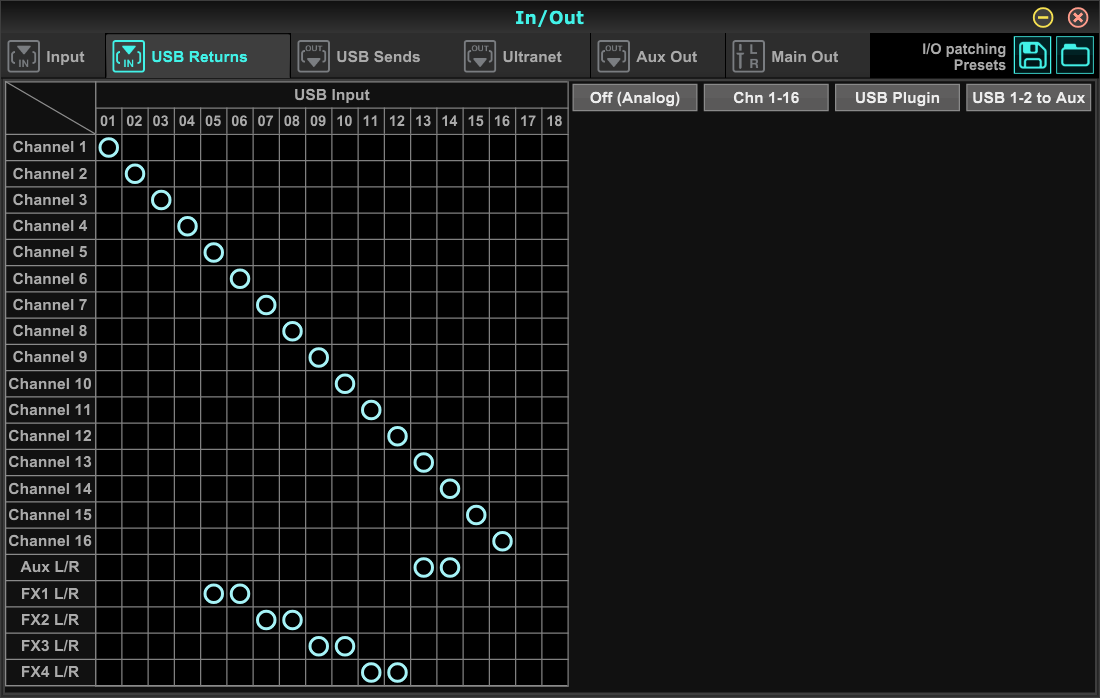Click the Channel 10 row label
Viewport: 1100px width, 698px height.
click(50, 384)
